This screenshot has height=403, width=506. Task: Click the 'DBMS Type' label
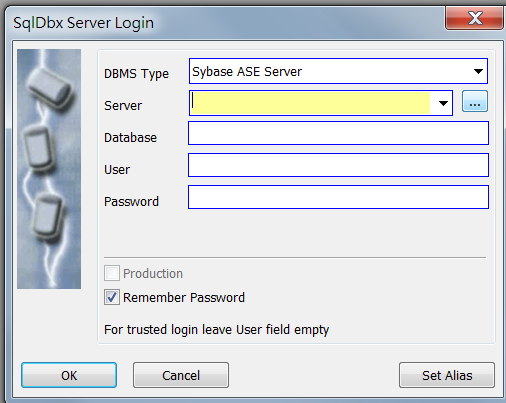point(136,74)
